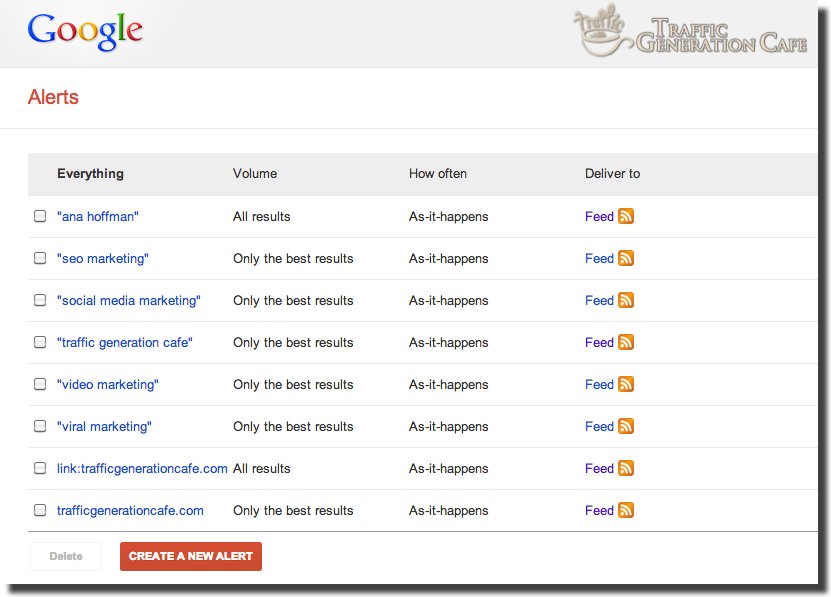Click the Google logo
Viewport: 831px width, 597px height.
(x=85, y=32)
